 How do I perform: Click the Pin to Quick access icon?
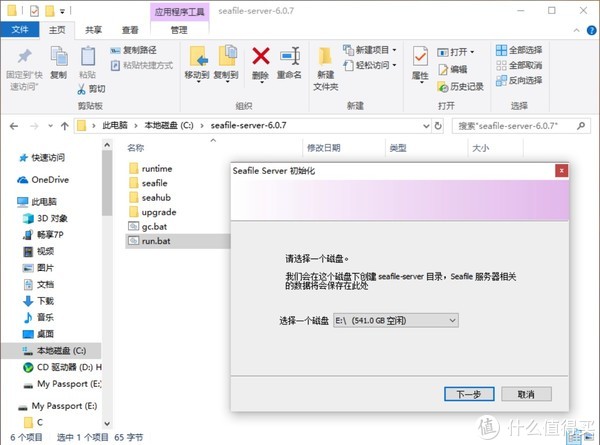24,57
